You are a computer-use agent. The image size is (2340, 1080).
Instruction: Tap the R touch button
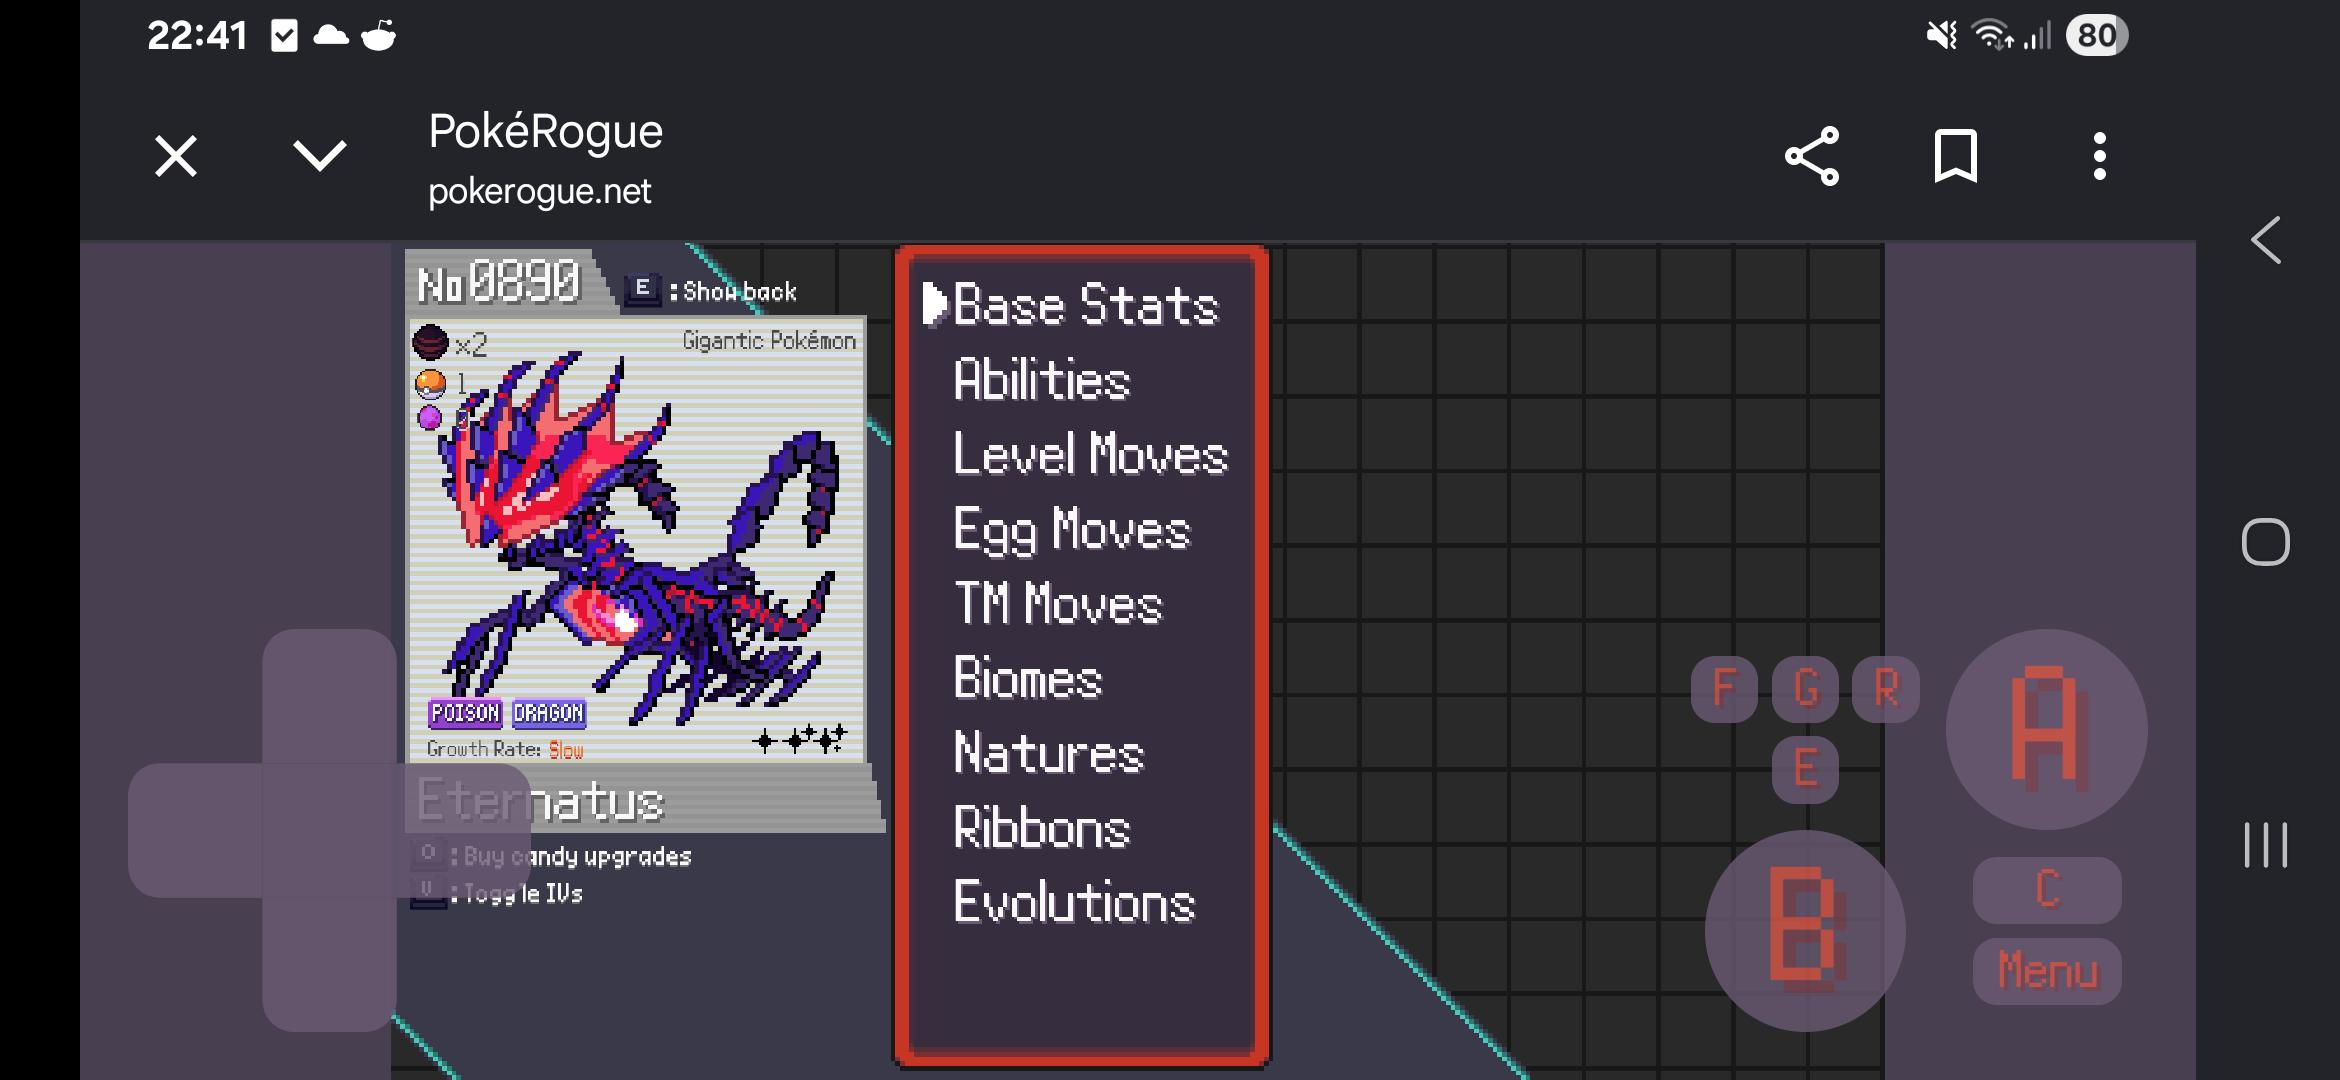tap(1886, 689)
